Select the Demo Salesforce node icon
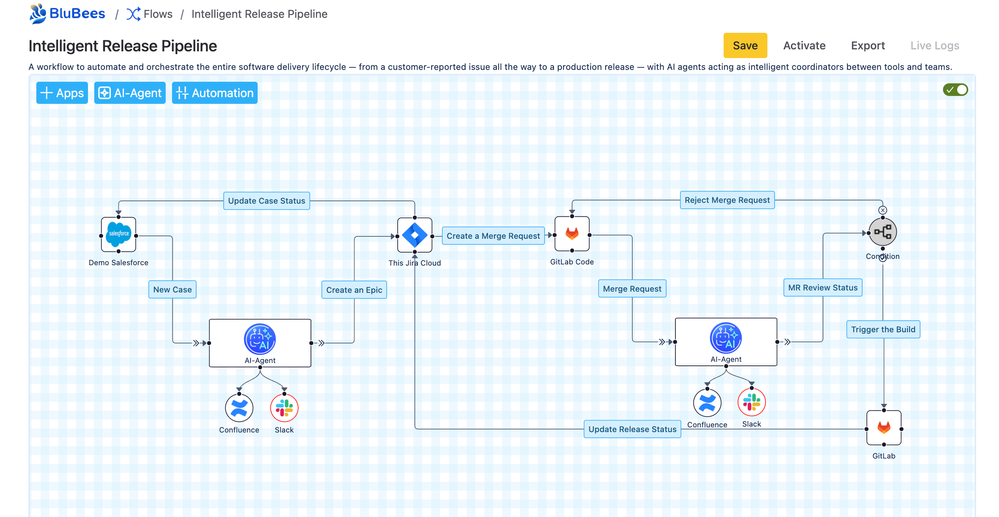999x517 pixels. pyautogui.click(x=119, y=235)
